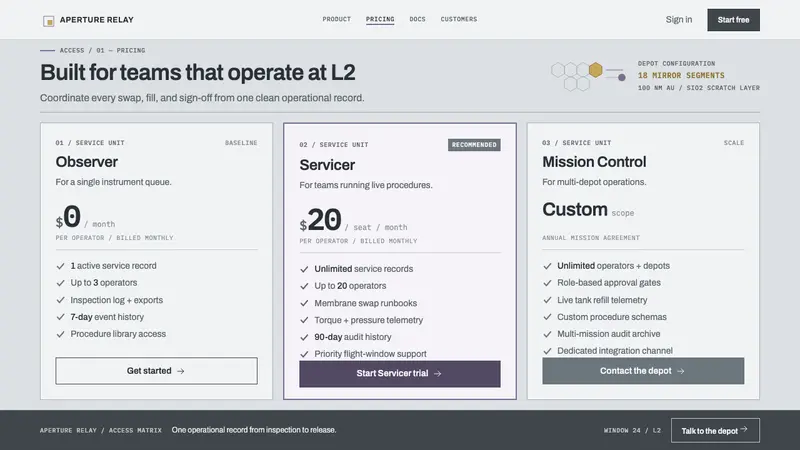This screenshot has height=450, width=800.
Task: Click the 'DEPOT CONFIGURATION' label
Action: click(677, 64)
